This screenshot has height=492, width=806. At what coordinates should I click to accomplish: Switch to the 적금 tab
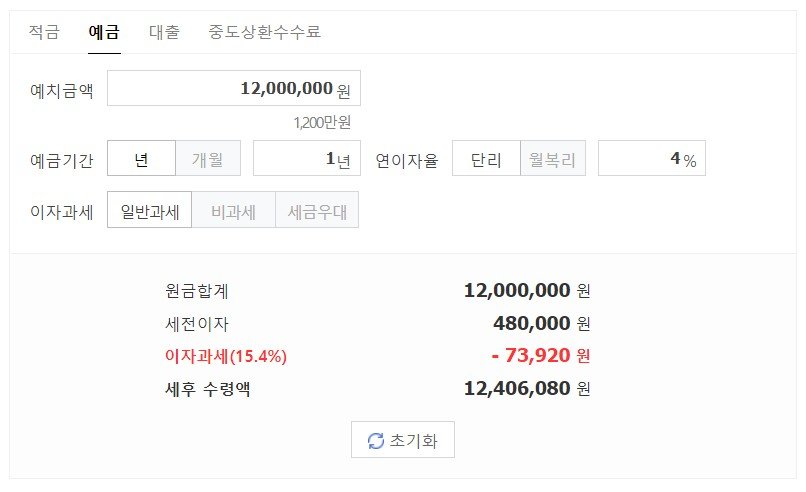click(x=44, y=32)
